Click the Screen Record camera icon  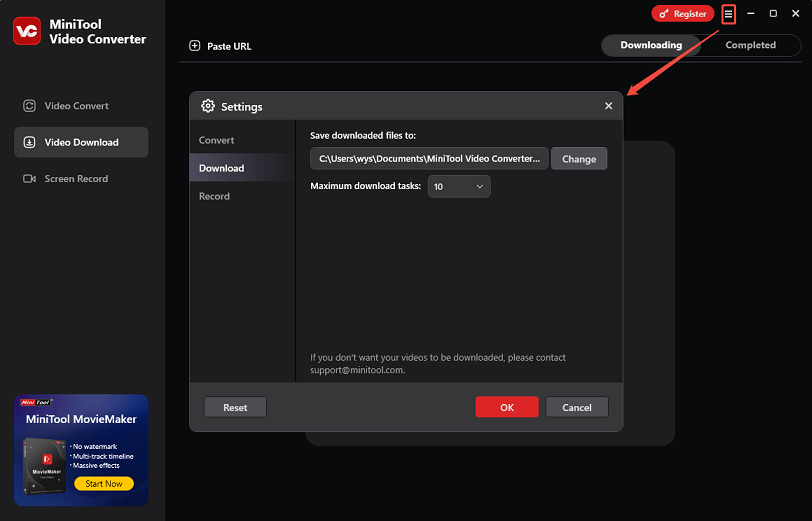pos(30,179)
